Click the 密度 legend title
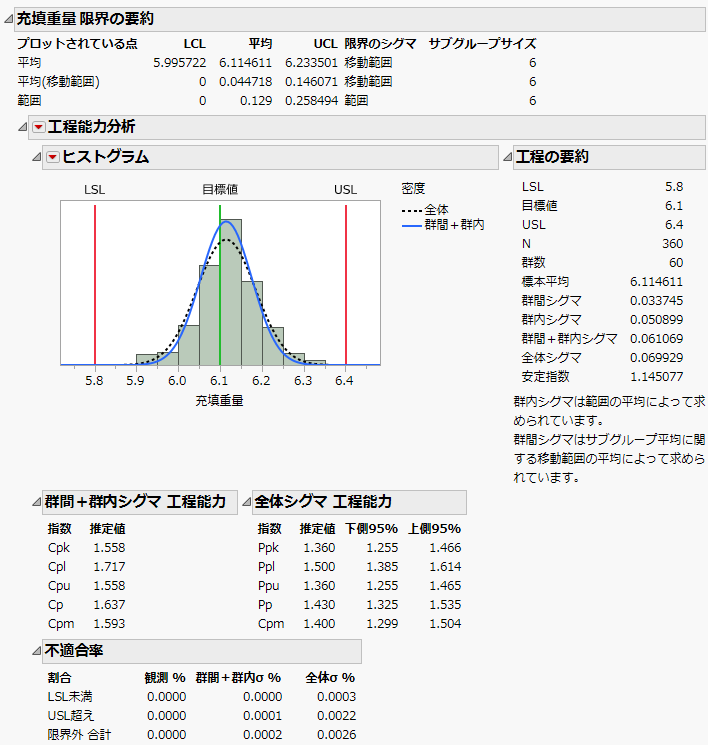Image resolution: width=708 pixels, height=745 pixels. click(413, 189)
